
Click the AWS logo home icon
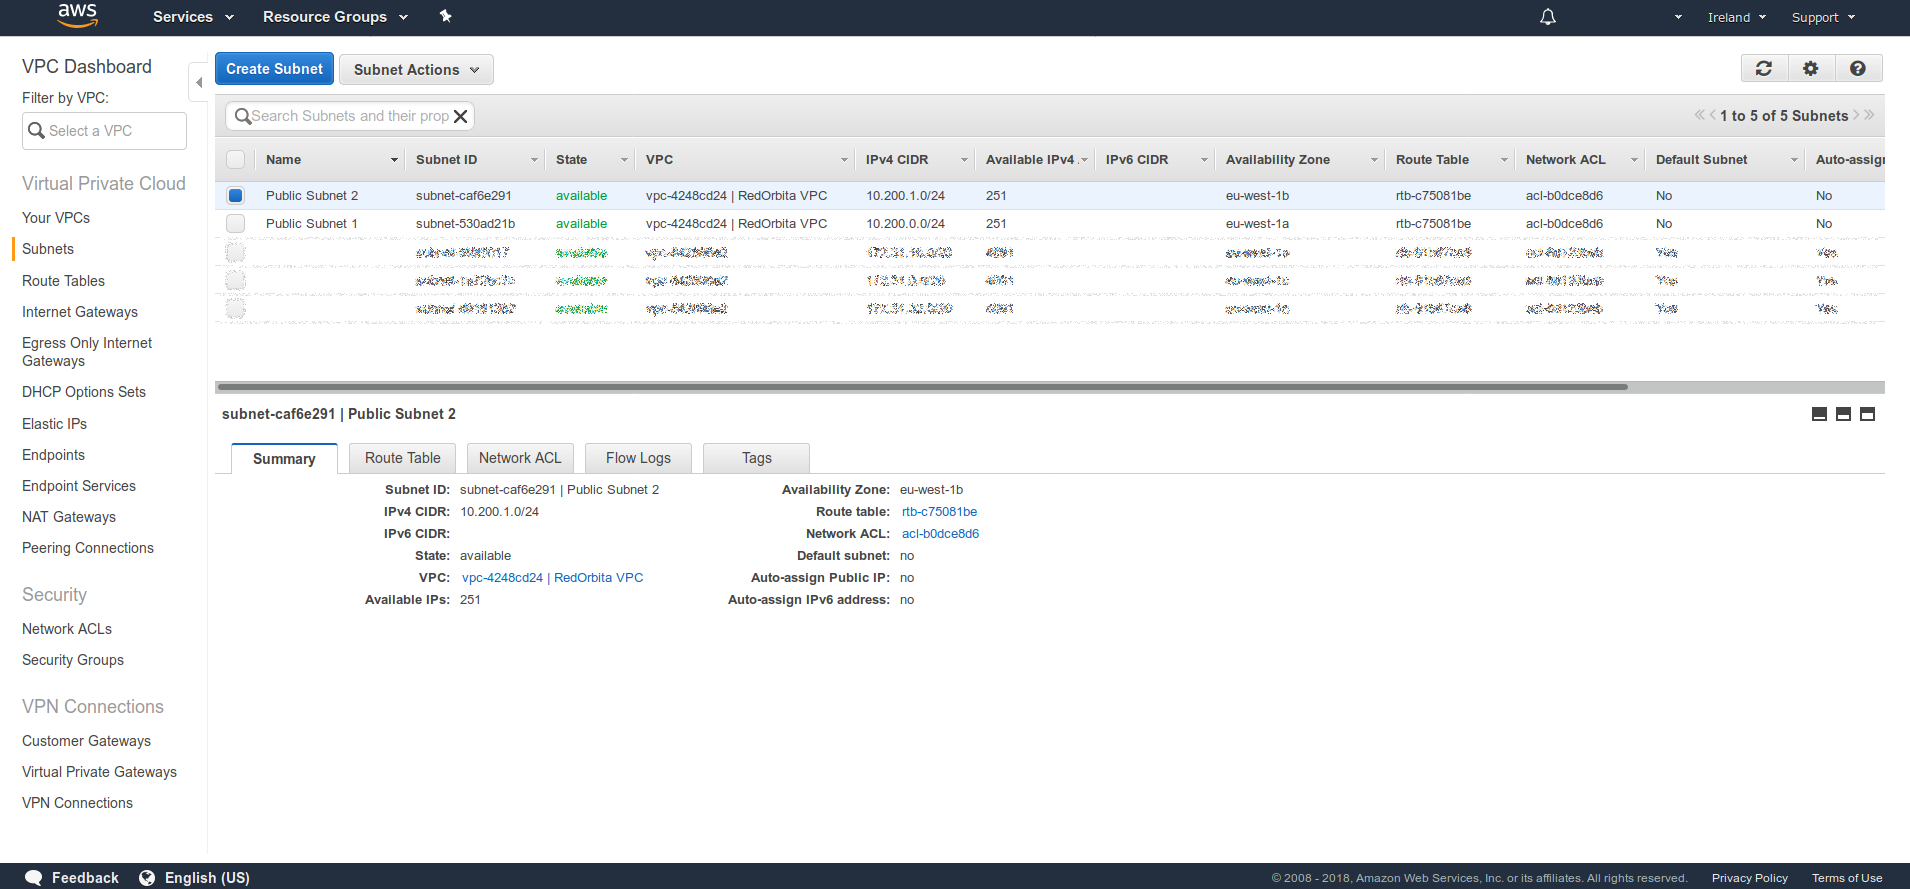(x=77, y=16)
